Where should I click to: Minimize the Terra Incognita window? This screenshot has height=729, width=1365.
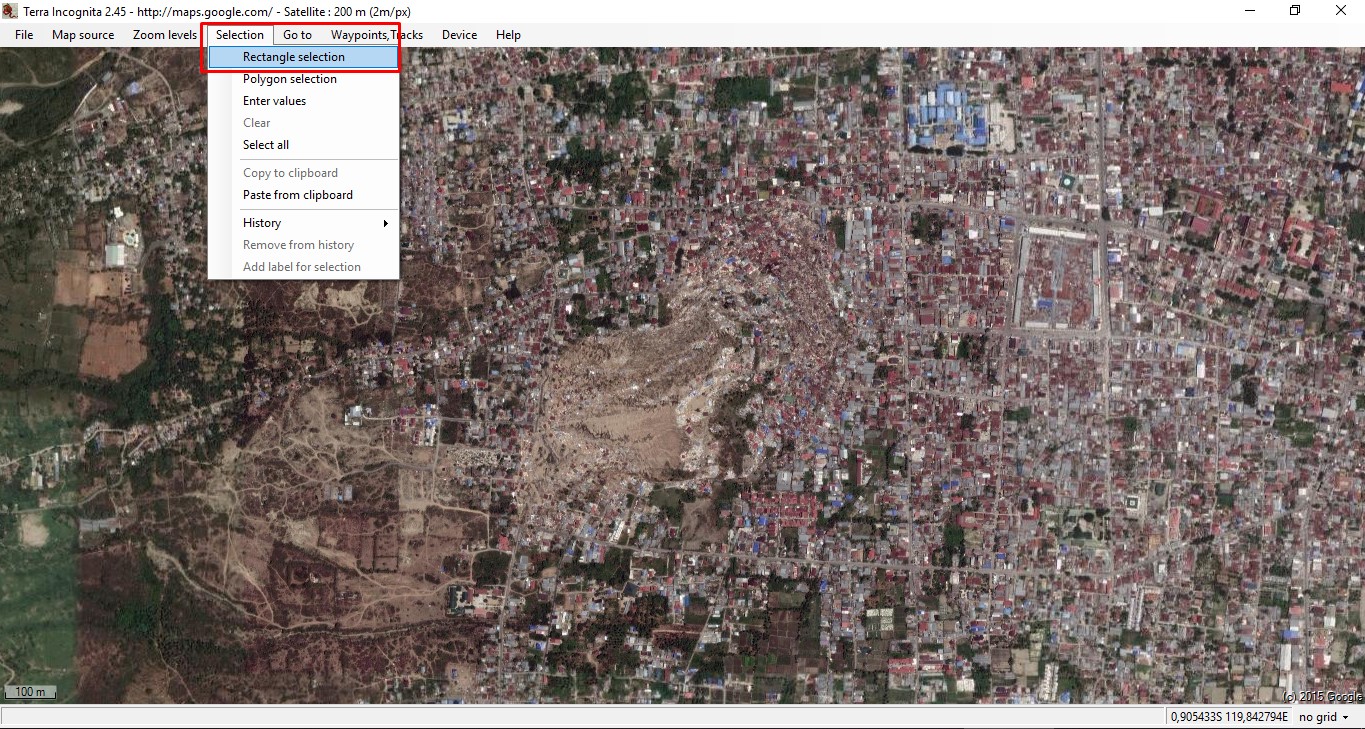(1250, 11)
